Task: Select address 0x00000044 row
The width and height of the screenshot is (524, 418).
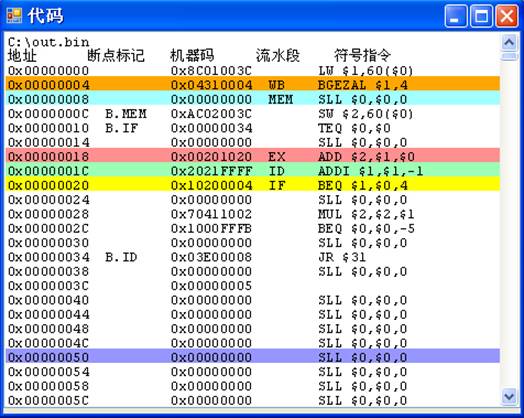Action: pos(253,314)
